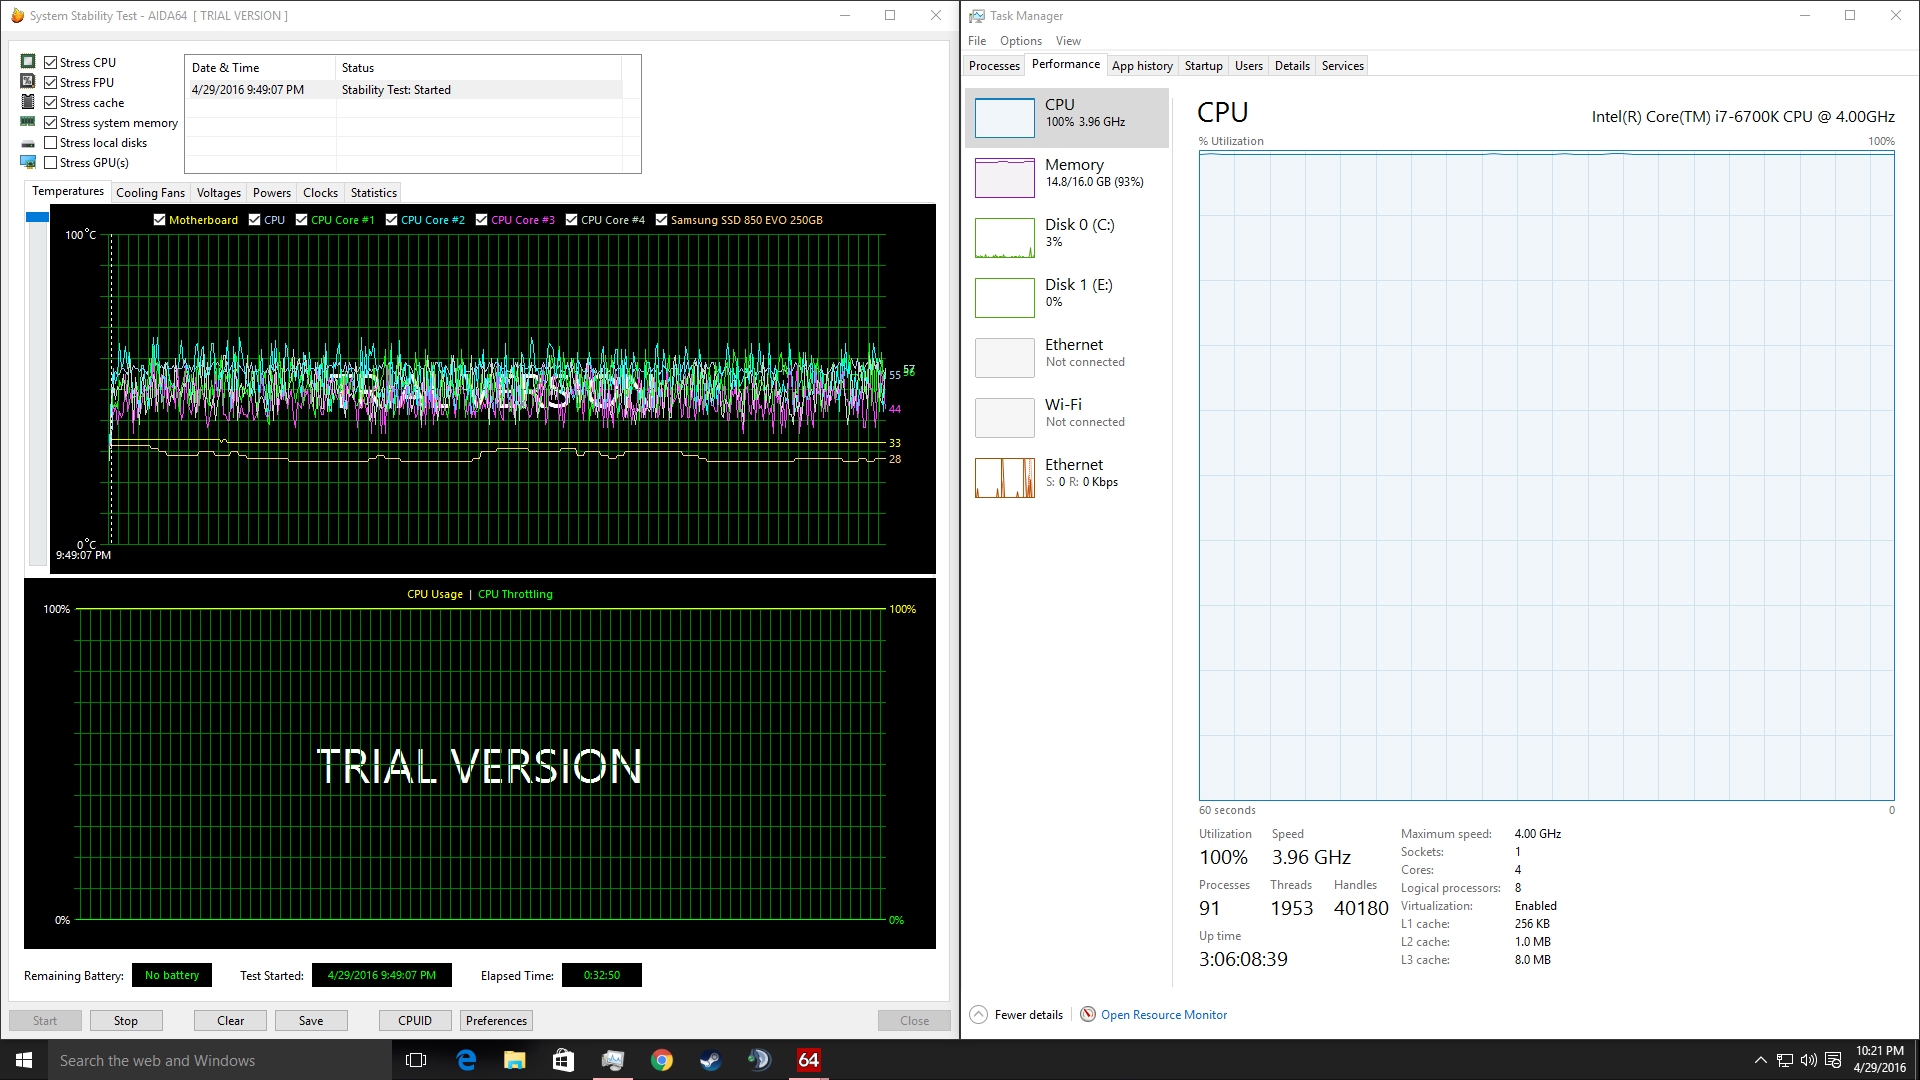Open Google Chrome from the taskbar

click(x=662, y=1060)
